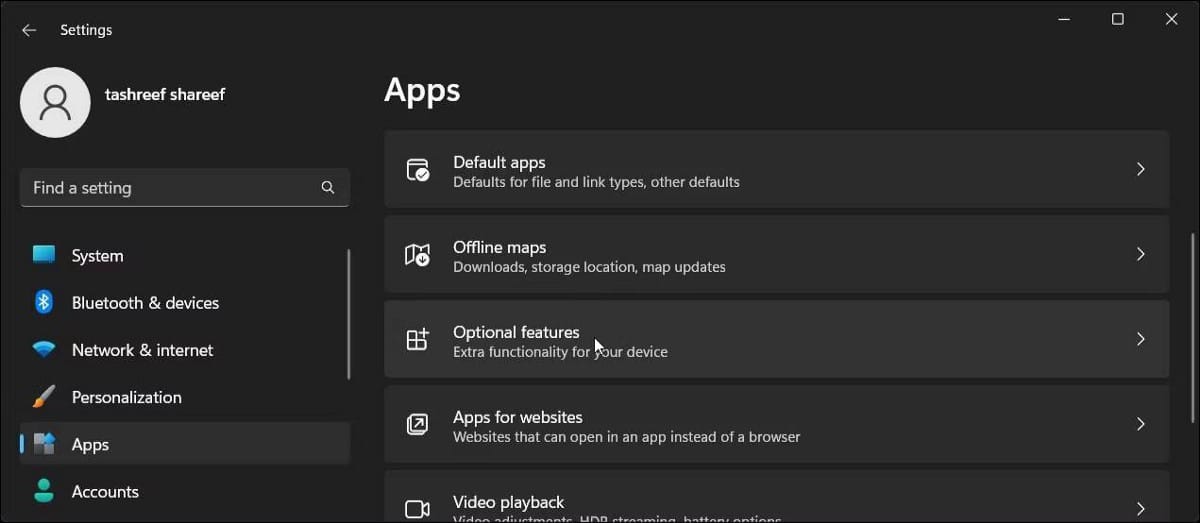
Task: Open the Default apps card
Action: point(776,170)
